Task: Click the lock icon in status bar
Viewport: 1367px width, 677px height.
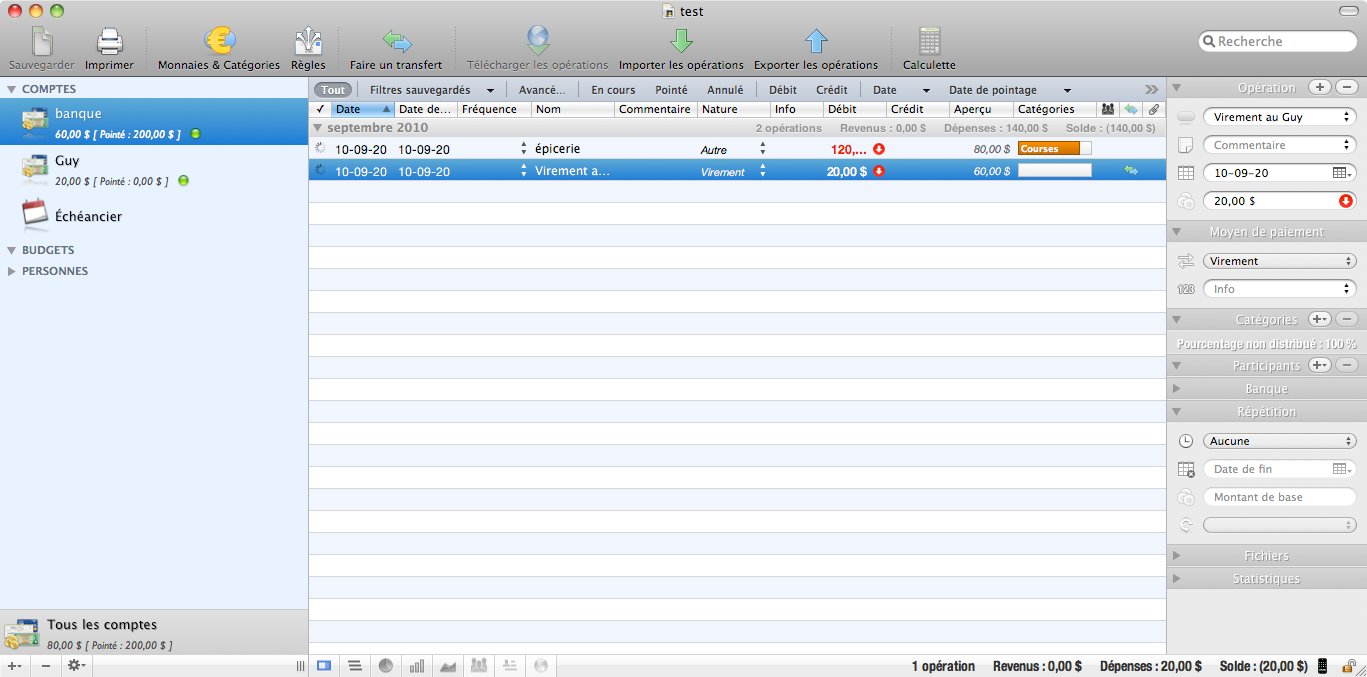Action: tap(1349, 666)
